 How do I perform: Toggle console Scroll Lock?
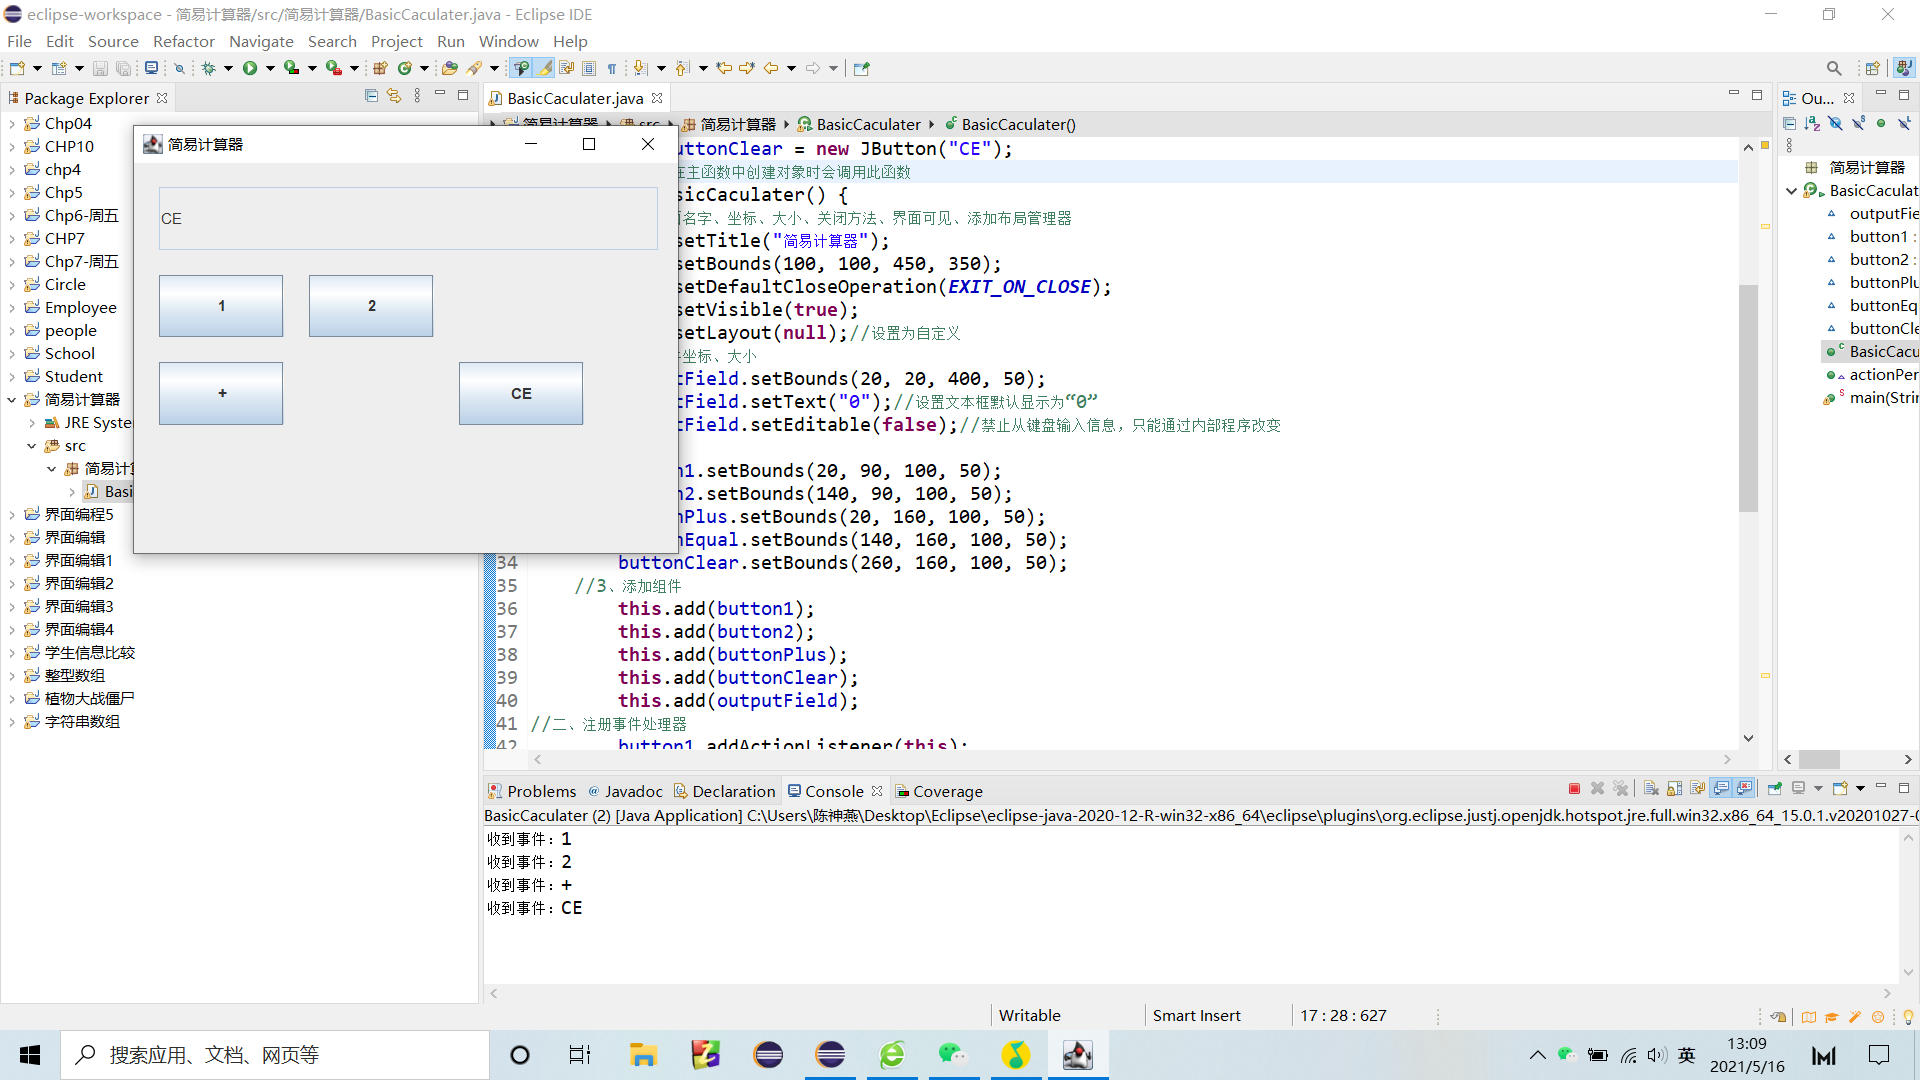[x=1674, y=789]
